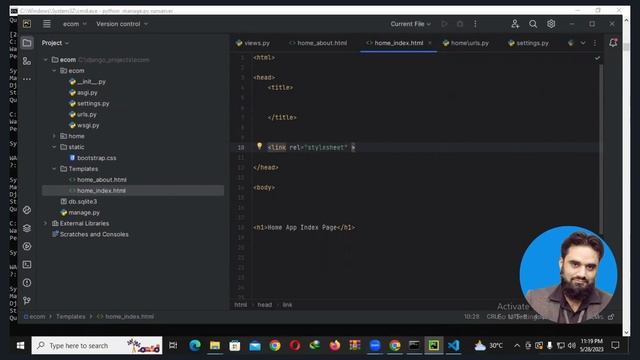640x360 pixels.
Task: Collapse the Templates folder
Action: click(x=54, y=169)
